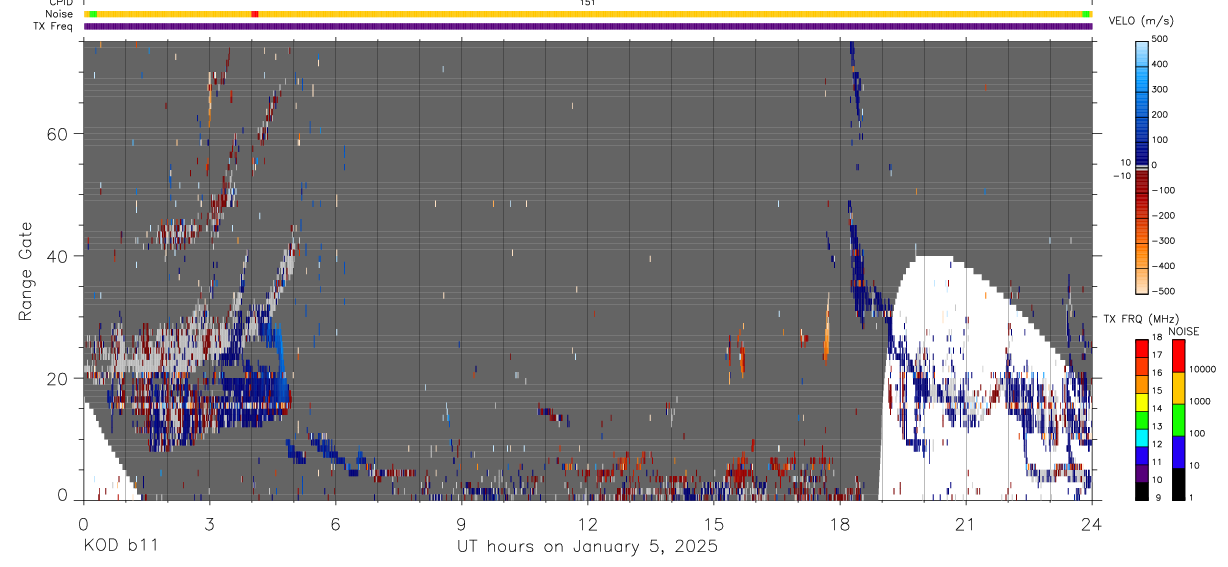Select the 'VELO (m/s)' color bar title
Screen dimensions: 1228x567
point(1142,21)
